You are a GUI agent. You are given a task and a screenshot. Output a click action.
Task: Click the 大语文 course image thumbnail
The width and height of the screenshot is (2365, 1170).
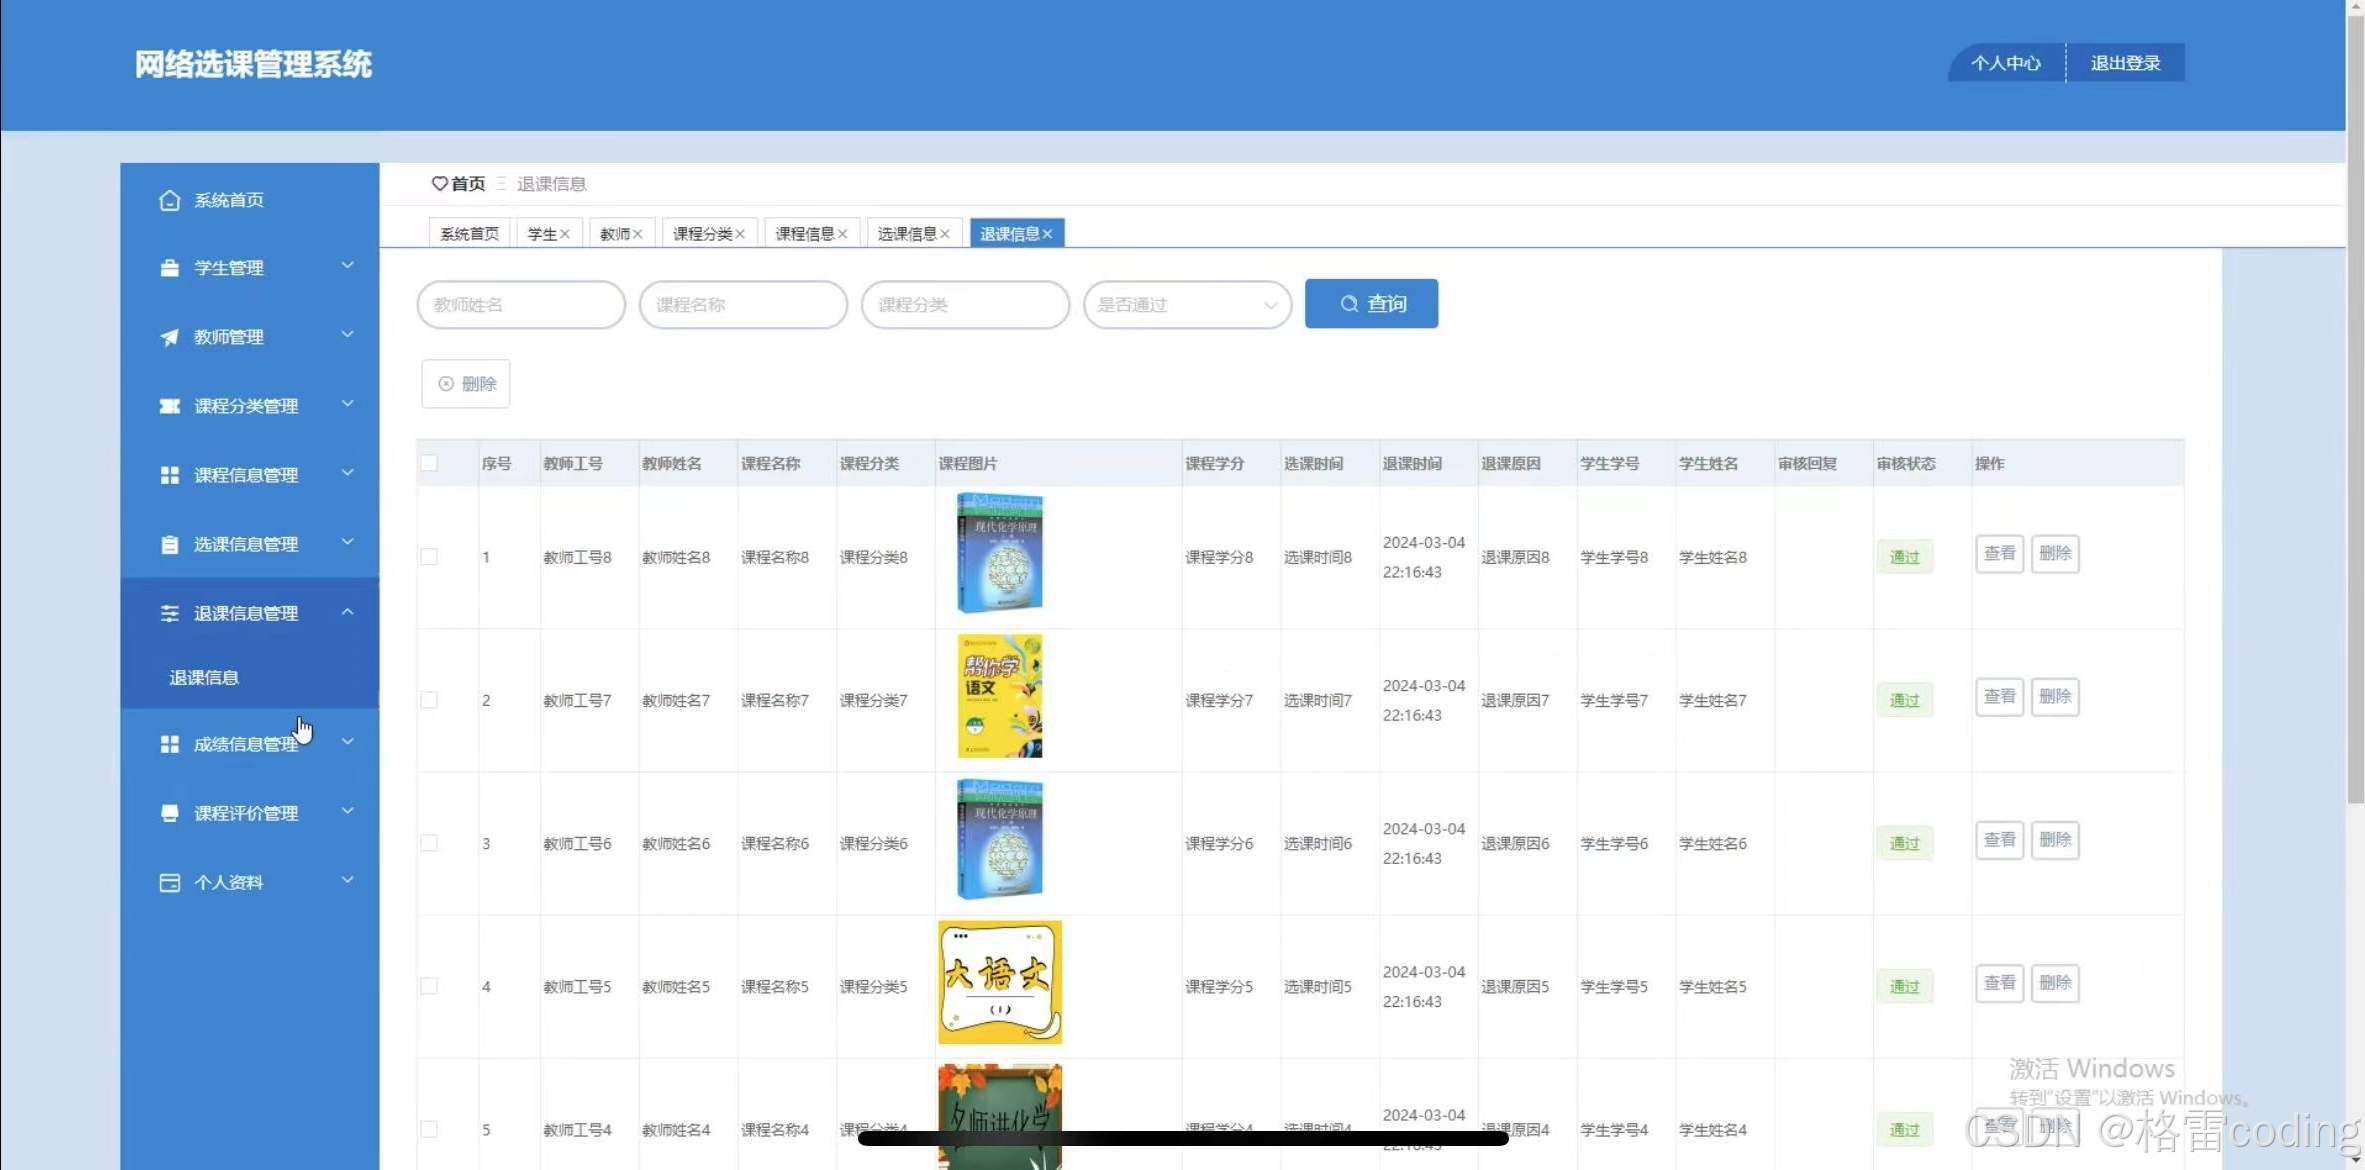999,982
